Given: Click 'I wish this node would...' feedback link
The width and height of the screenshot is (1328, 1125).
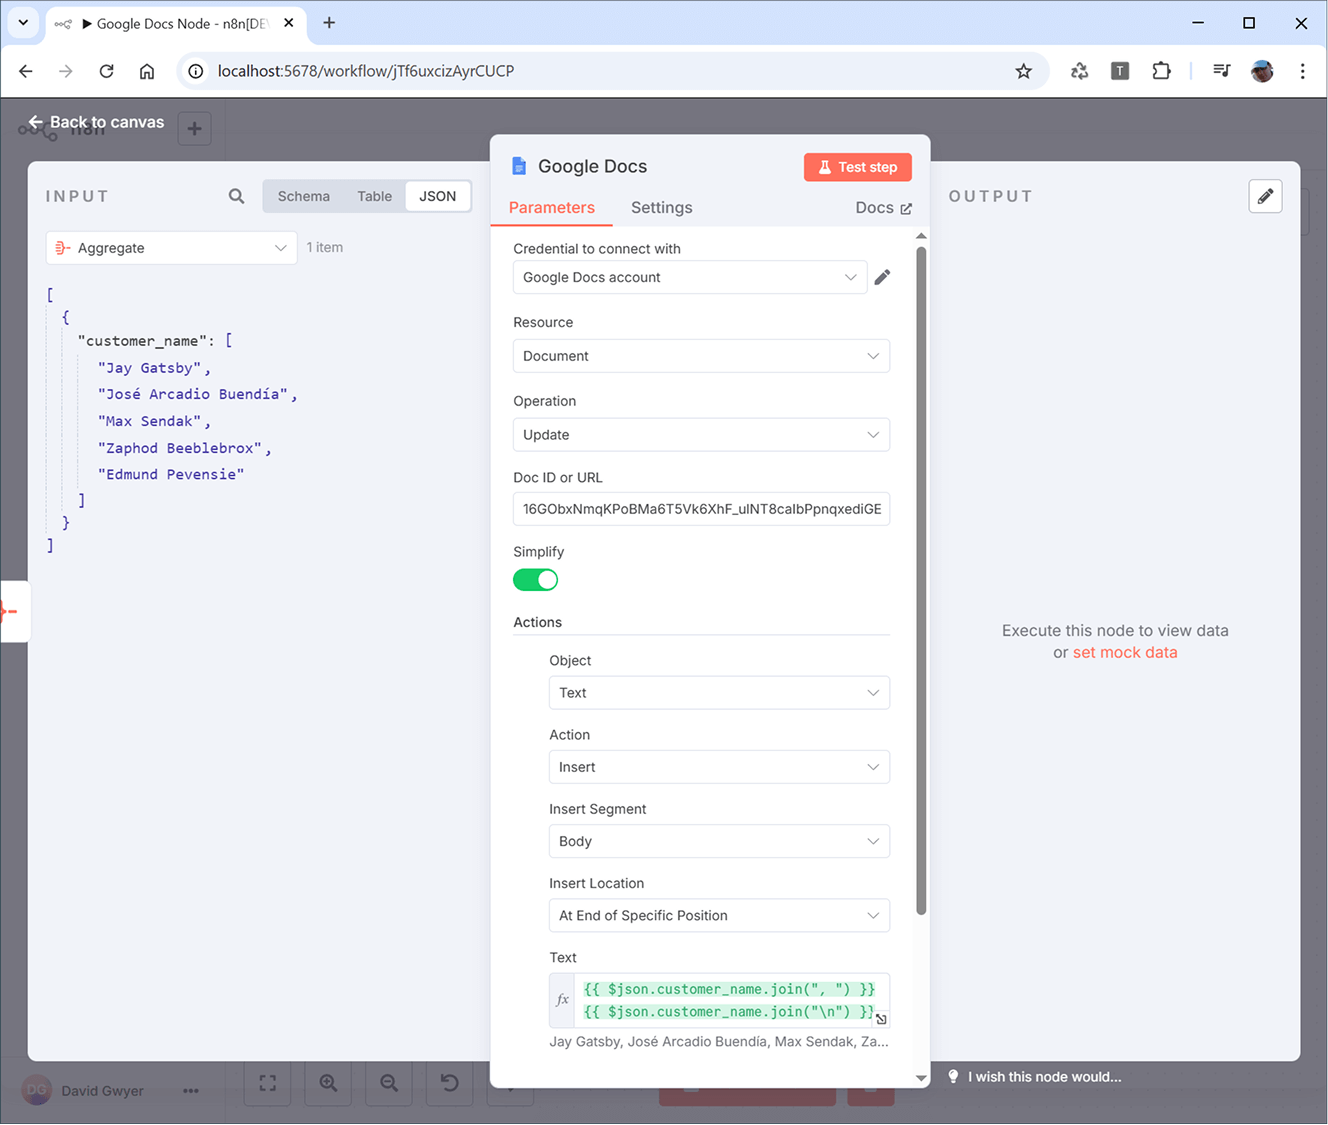Looking at the screenshot, I should click(1045, 1077).
